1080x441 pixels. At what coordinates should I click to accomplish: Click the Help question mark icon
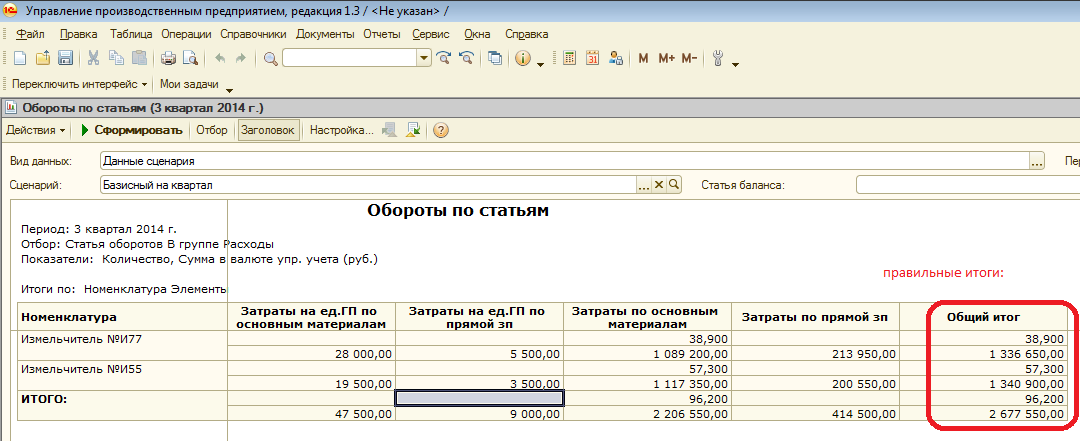click(440, 130)
